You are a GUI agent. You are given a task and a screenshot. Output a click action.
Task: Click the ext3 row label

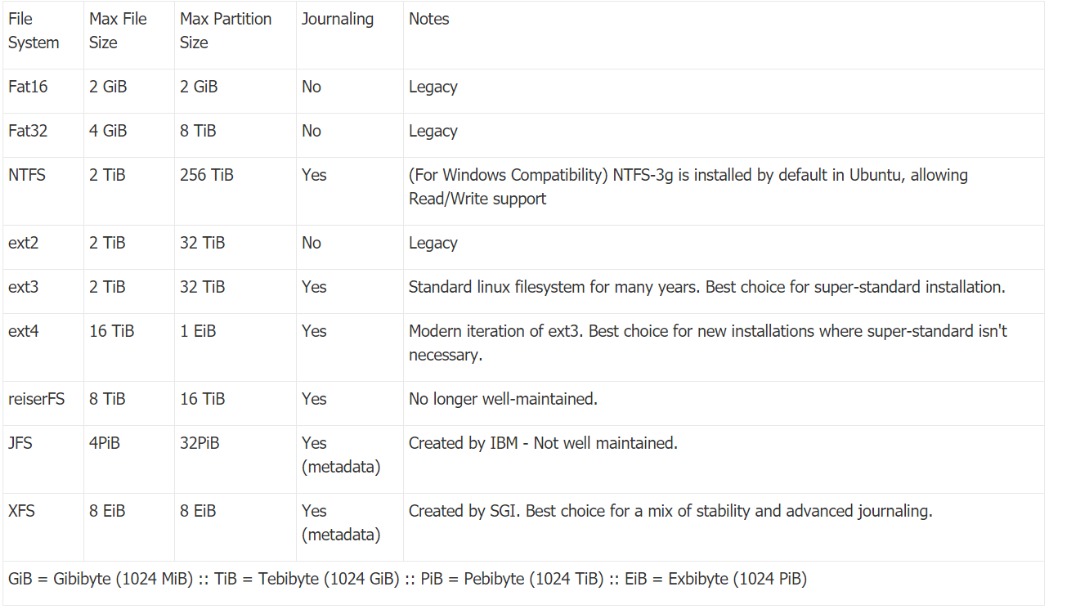click(x=23, y=287)
